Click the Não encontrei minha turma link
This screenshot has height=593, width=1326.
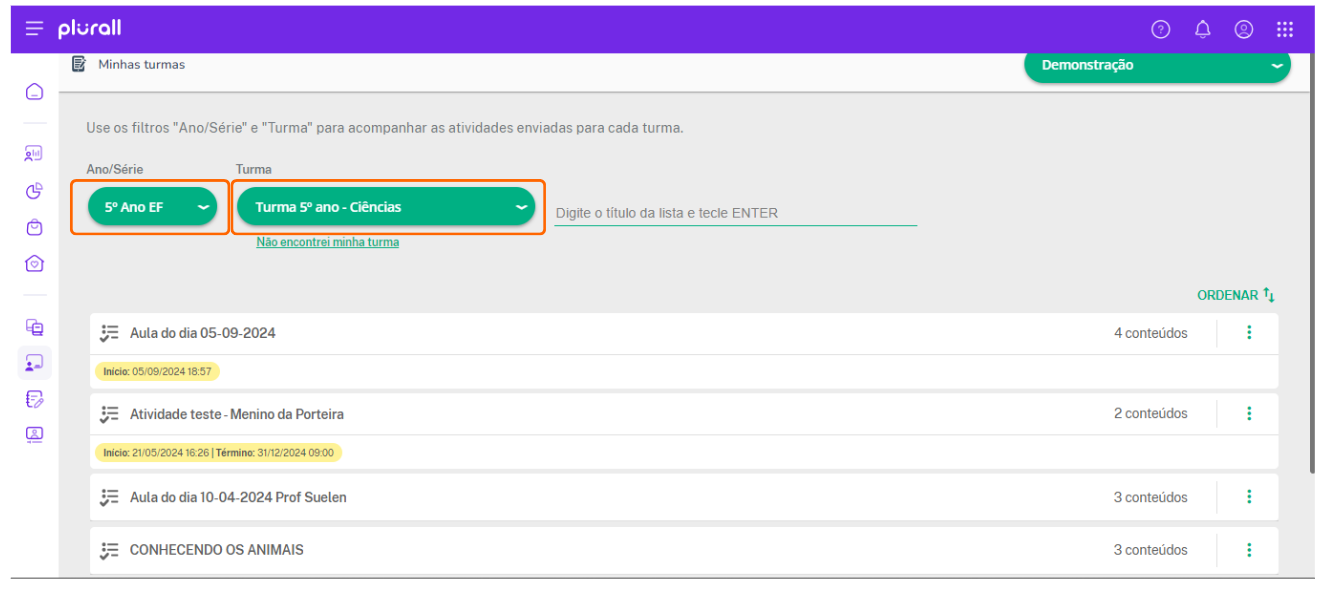[328, 242]
